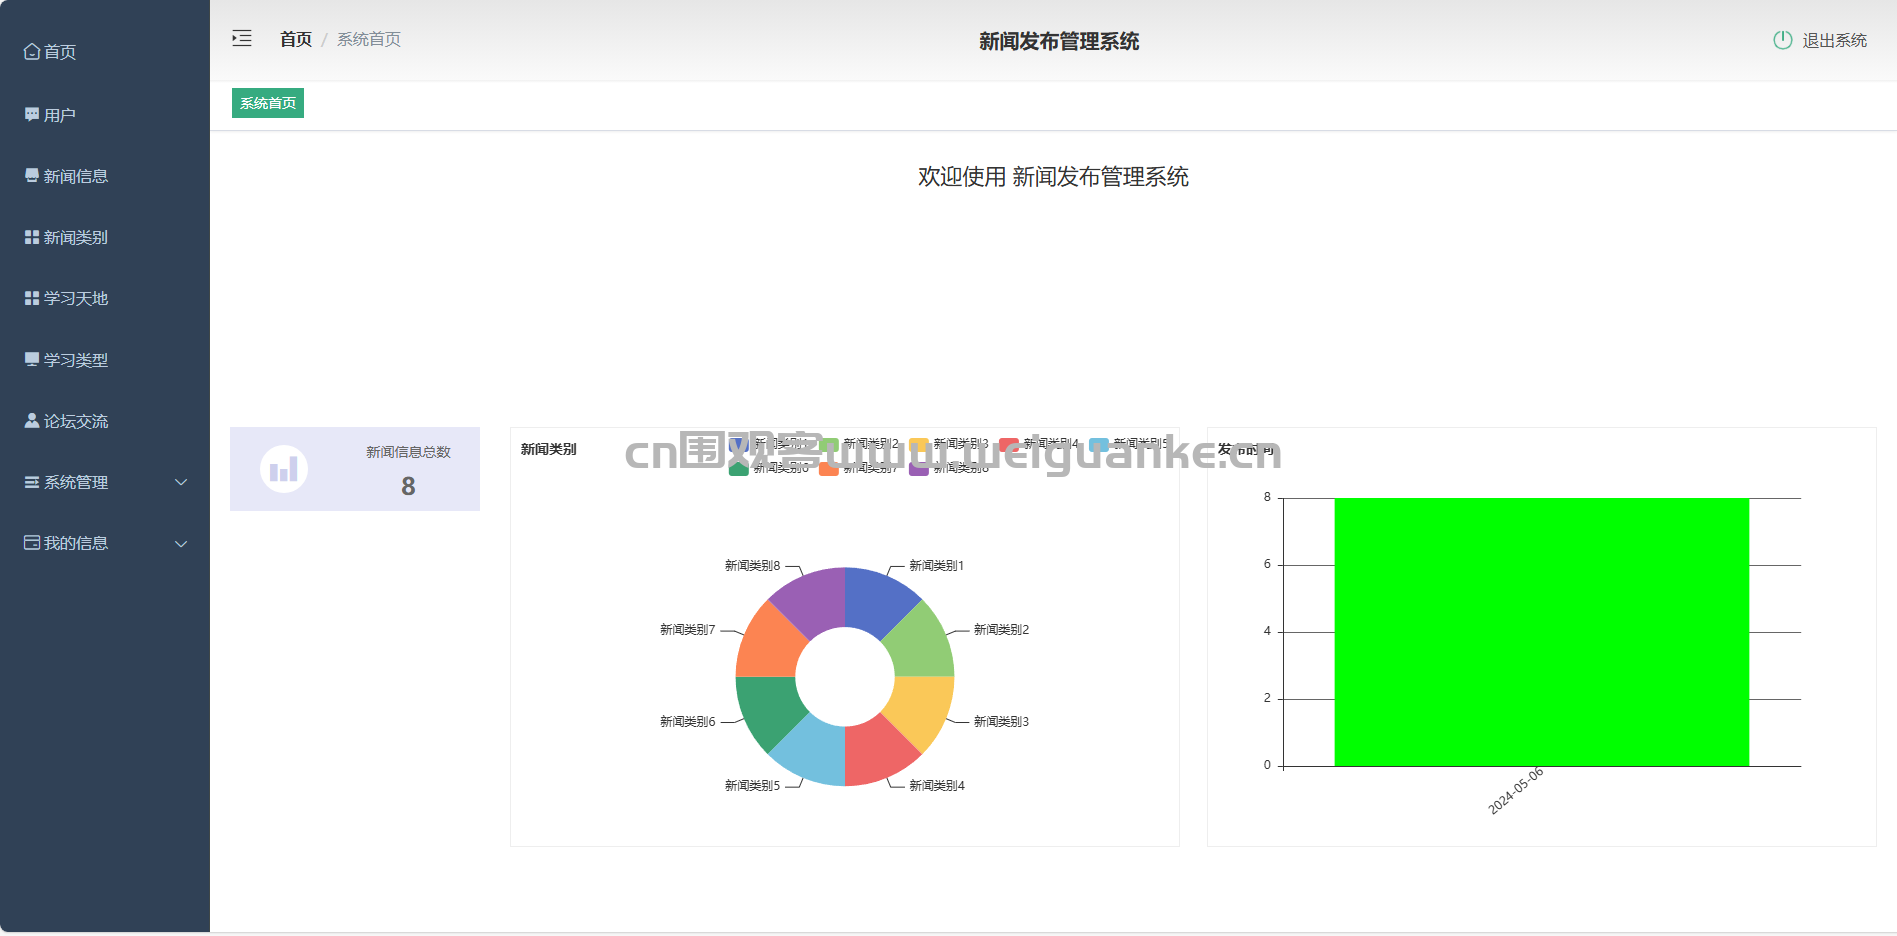Click the 首页 breadcrumb link

[296, 39]
